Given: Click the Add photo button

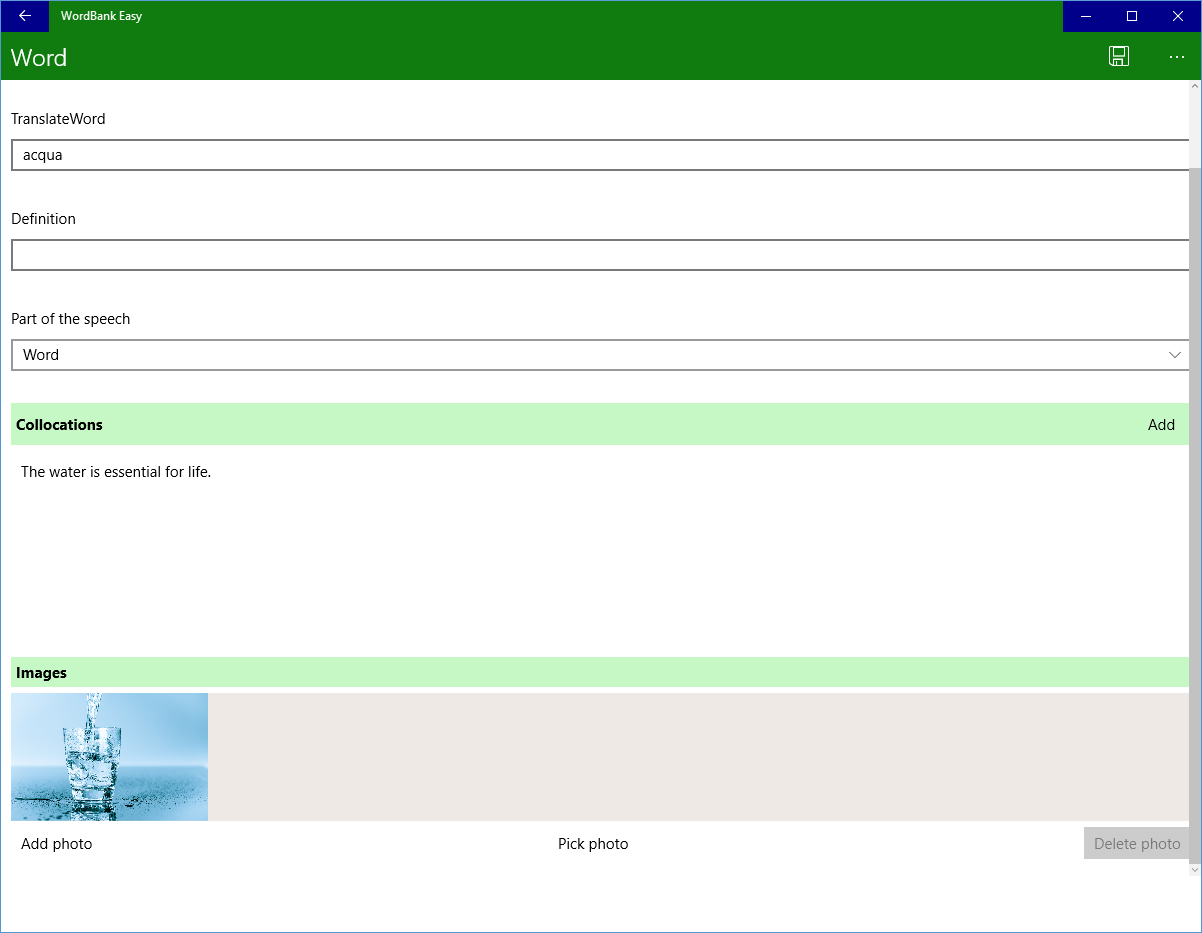Looking at the screenshot, I should [57, 844].
